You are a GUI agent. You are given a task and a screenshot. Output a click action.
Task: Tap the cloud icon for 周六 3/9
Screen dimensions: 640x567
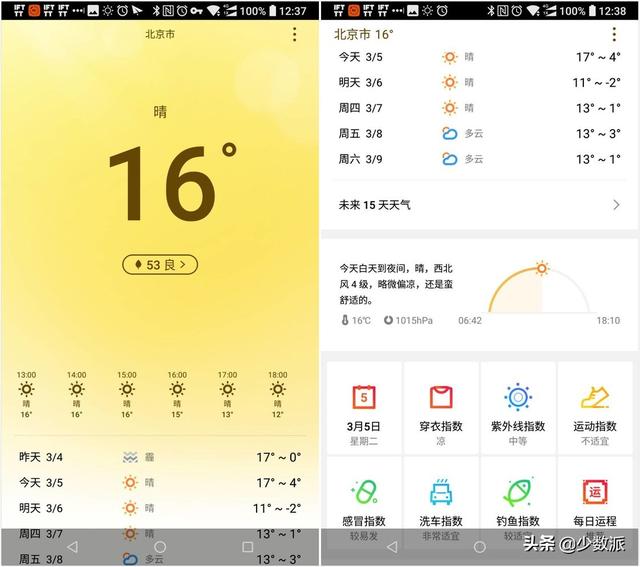coord(450,159)
